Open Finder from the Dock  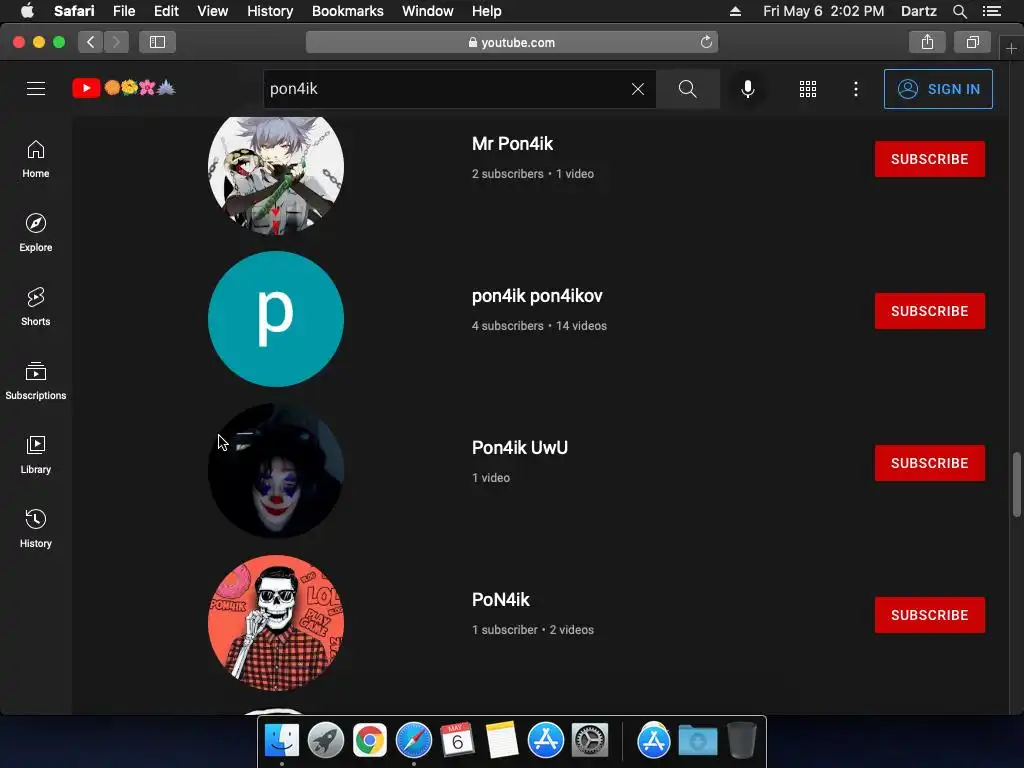281,741
